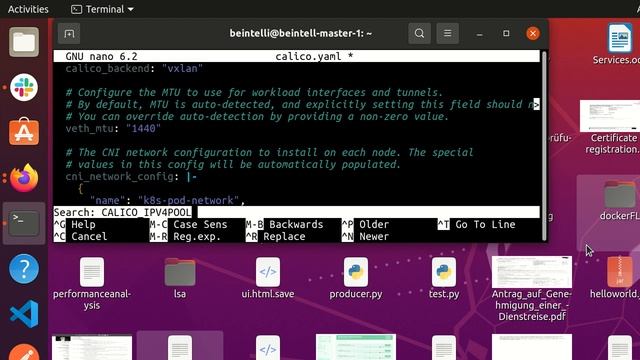Click the terminal window title text
Viewport: 640px width, 360px height.
(x=300, y=33)
